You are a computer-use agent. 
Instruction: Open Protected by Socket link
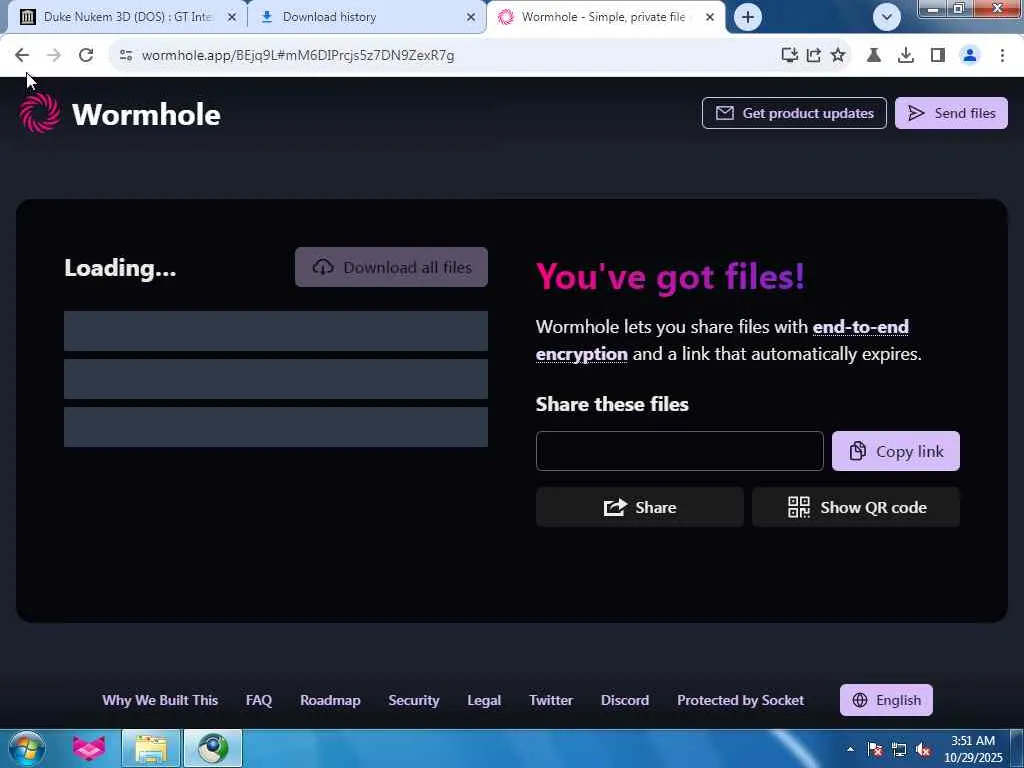click(x=740, y=700)
